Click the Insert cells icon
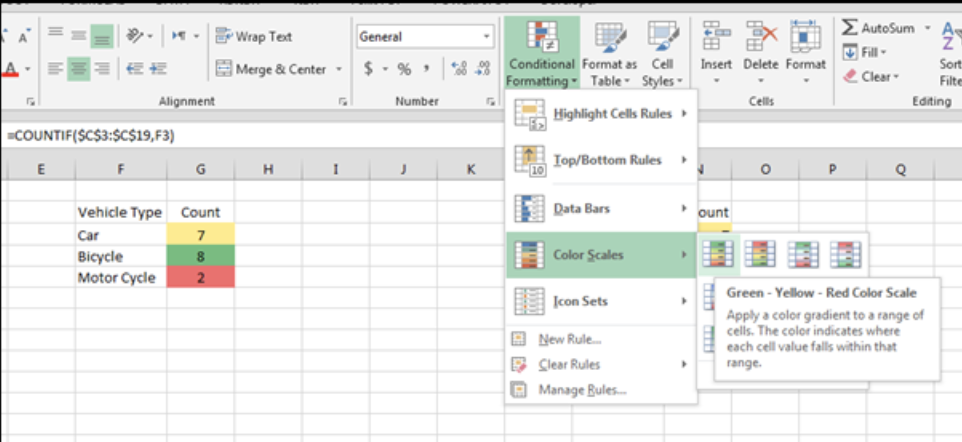962x442 pixels. pos(716,37)
